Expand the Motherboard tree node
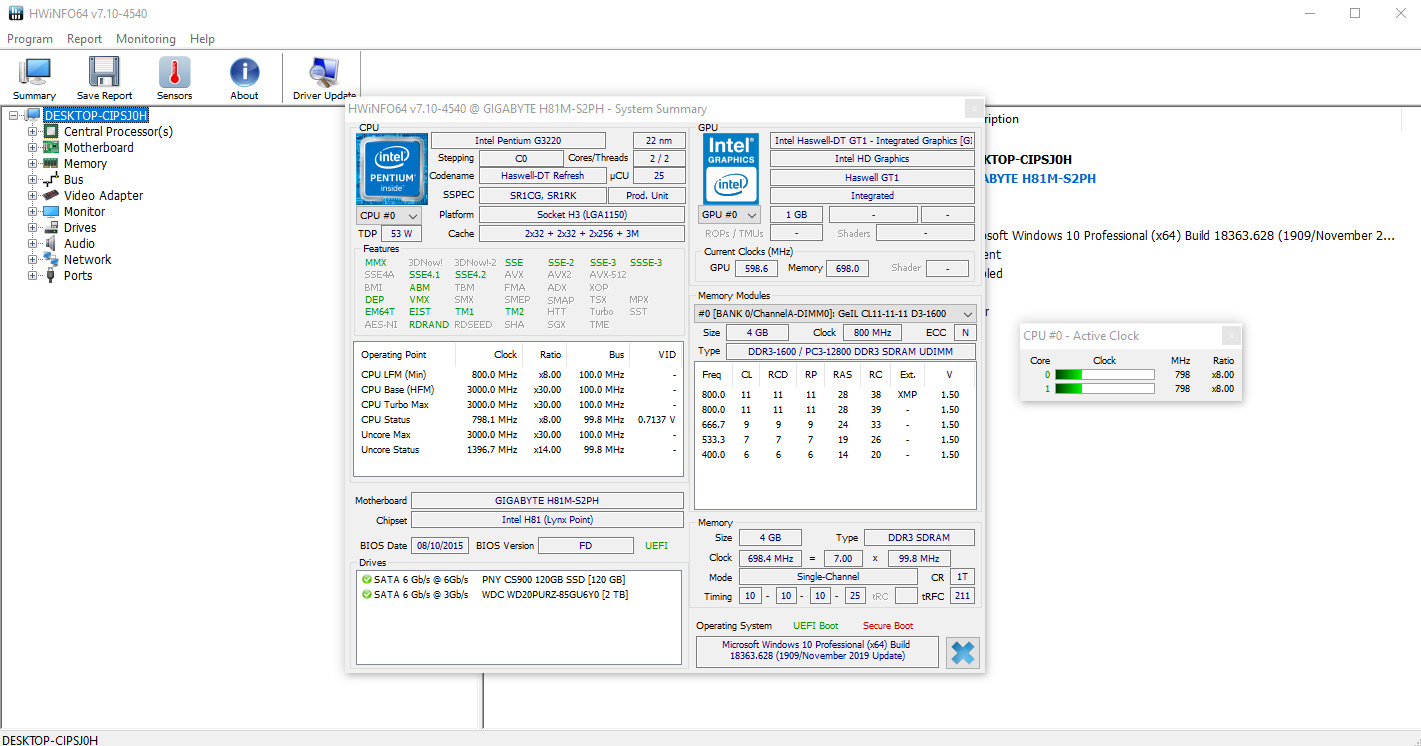Screen dimensions: 1421x746 pos(32,147)
